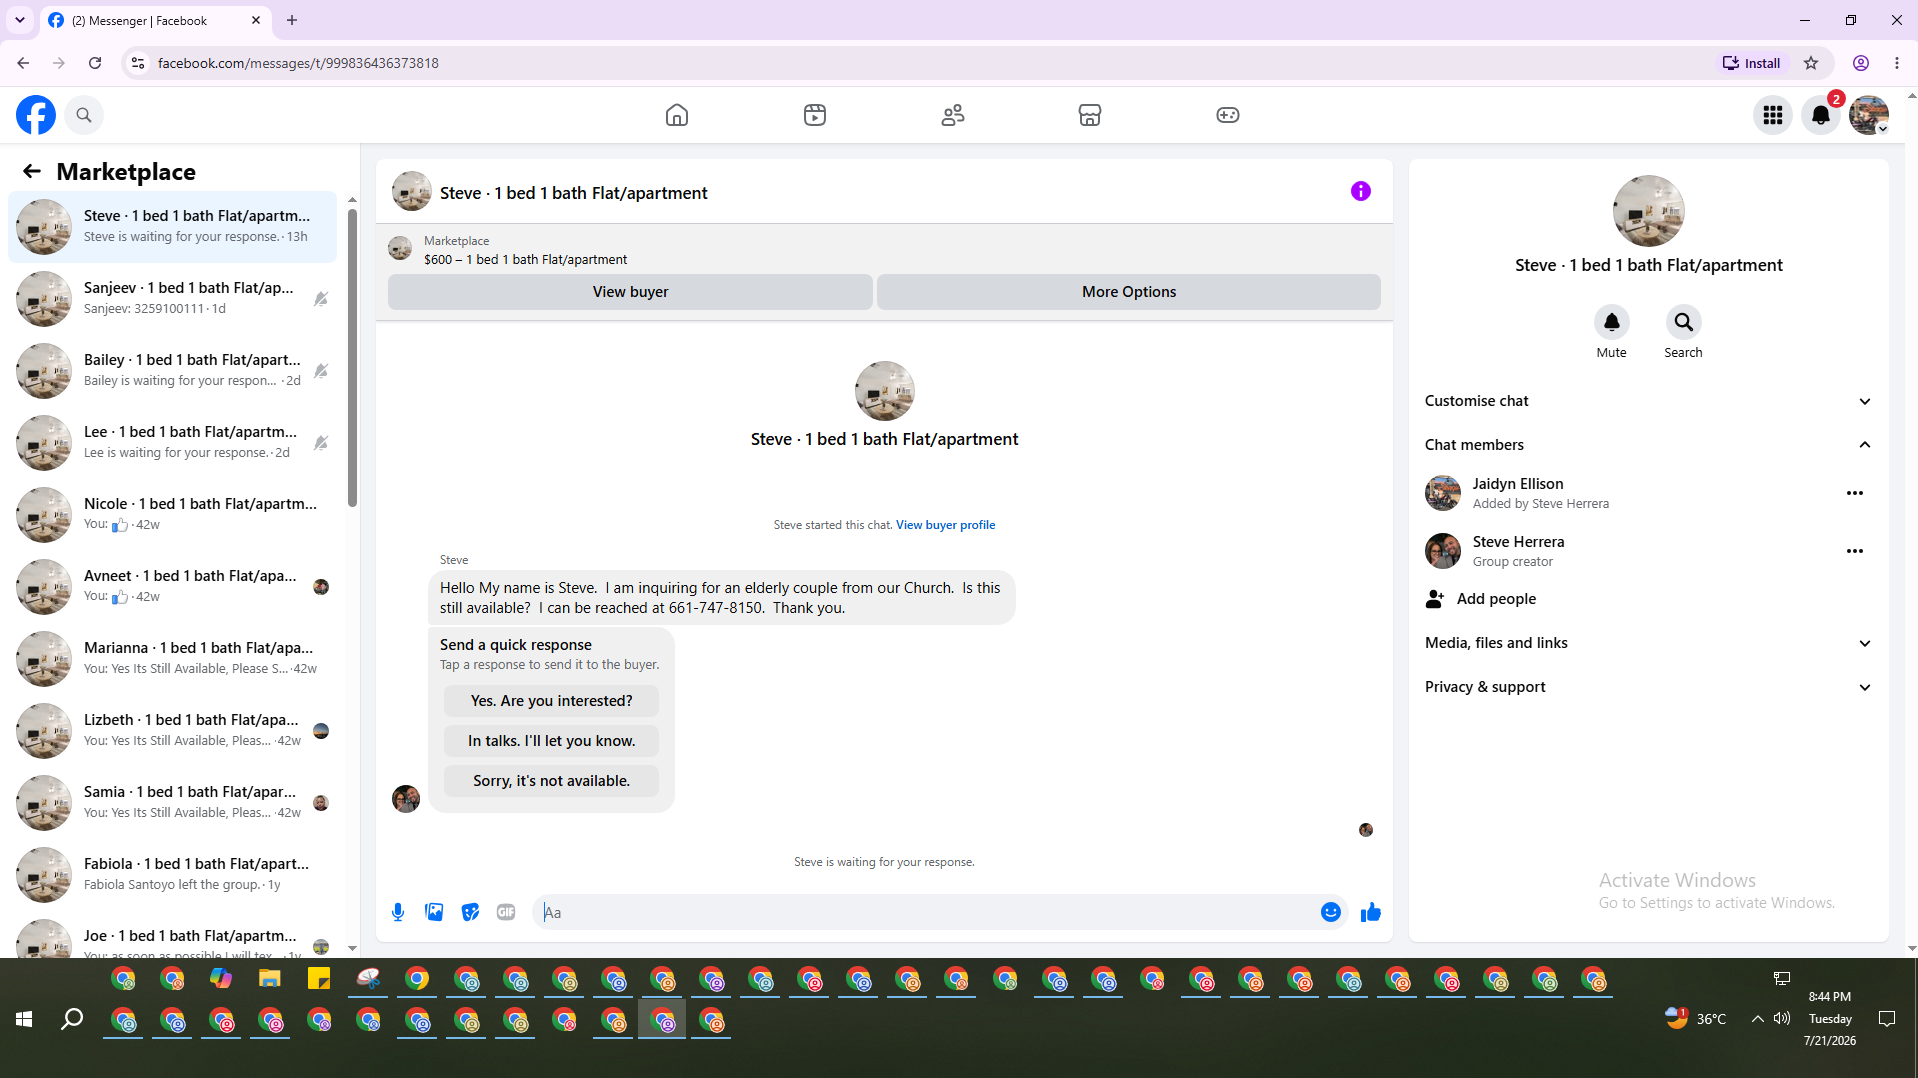Image resolution: width=1918 pixels, height=1078 pixels.
Task: Open the Nicole conversation in the list
Action: 173,515
